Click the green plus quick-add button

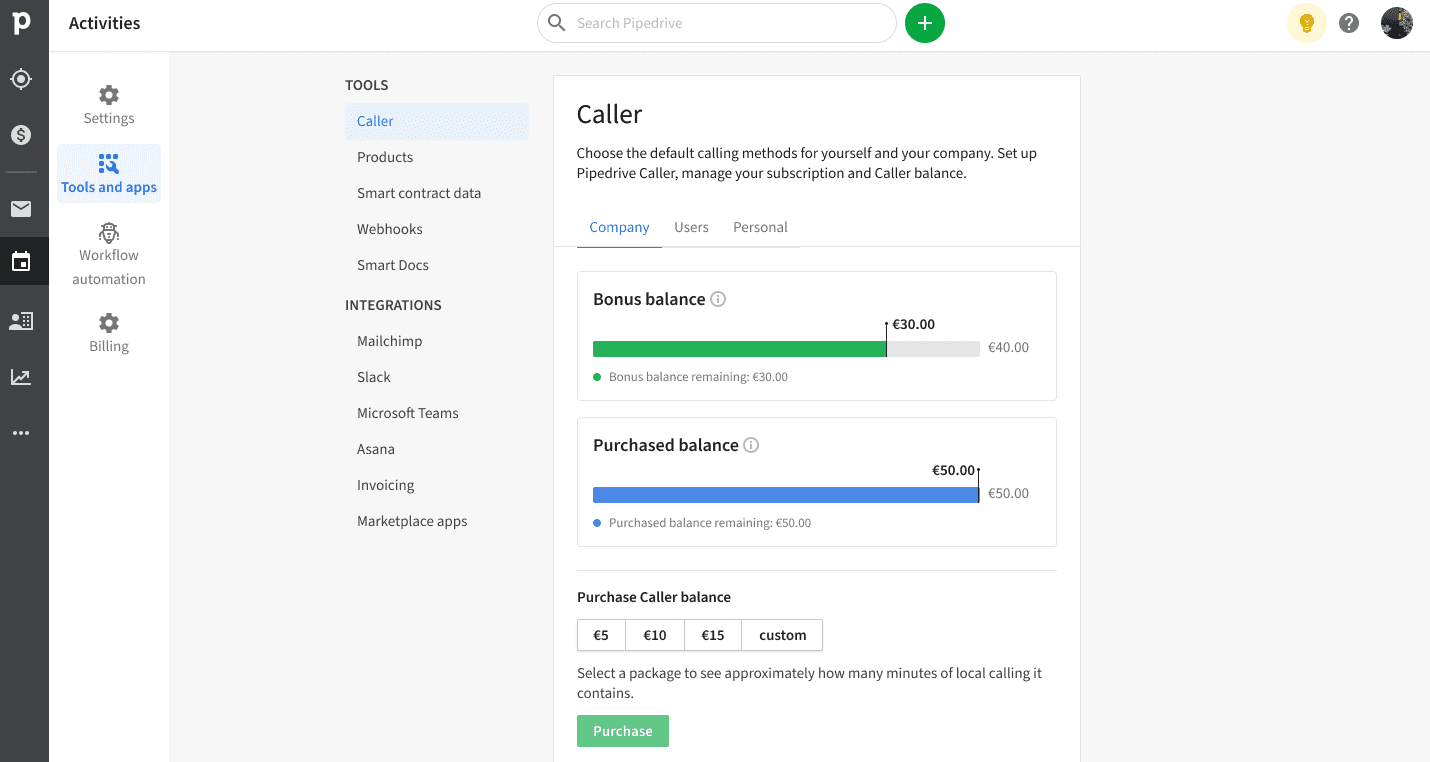[x=925, y=23]
